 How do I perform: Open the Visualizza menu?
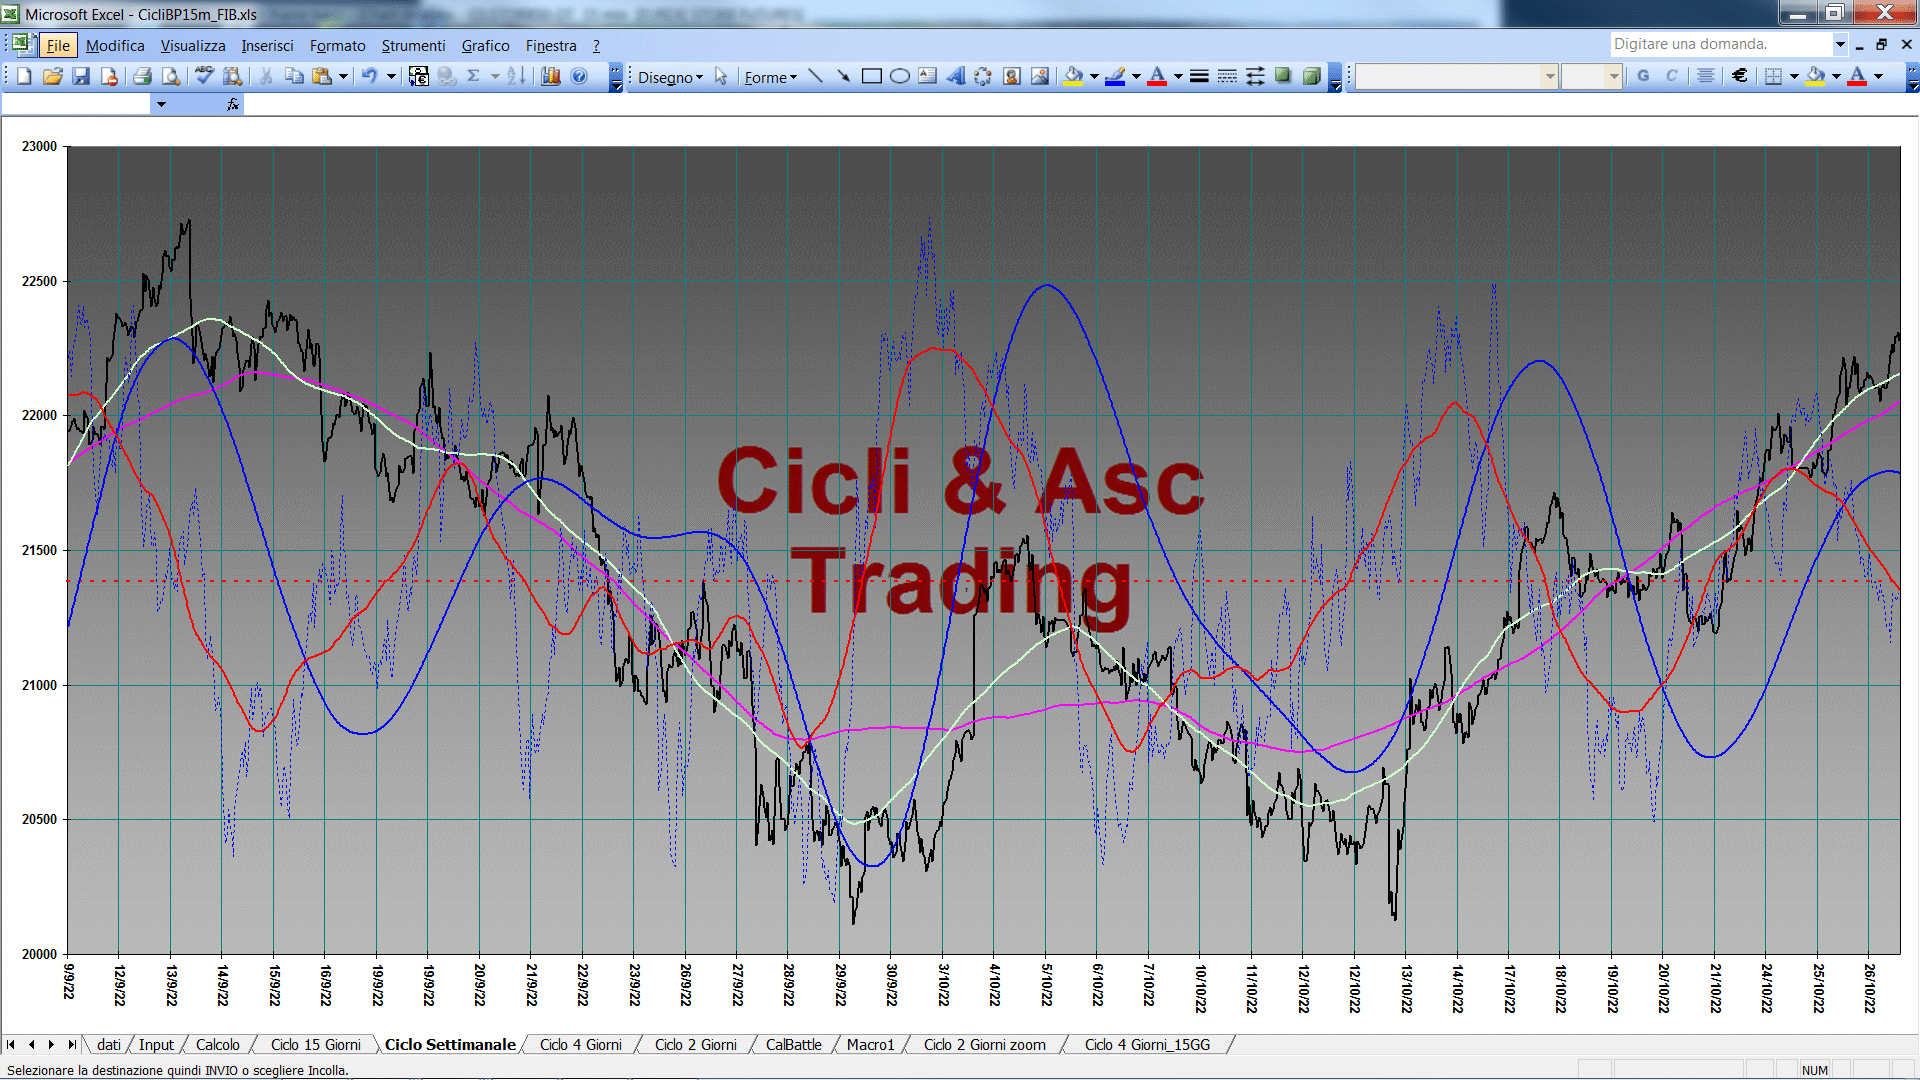[193, 45]
